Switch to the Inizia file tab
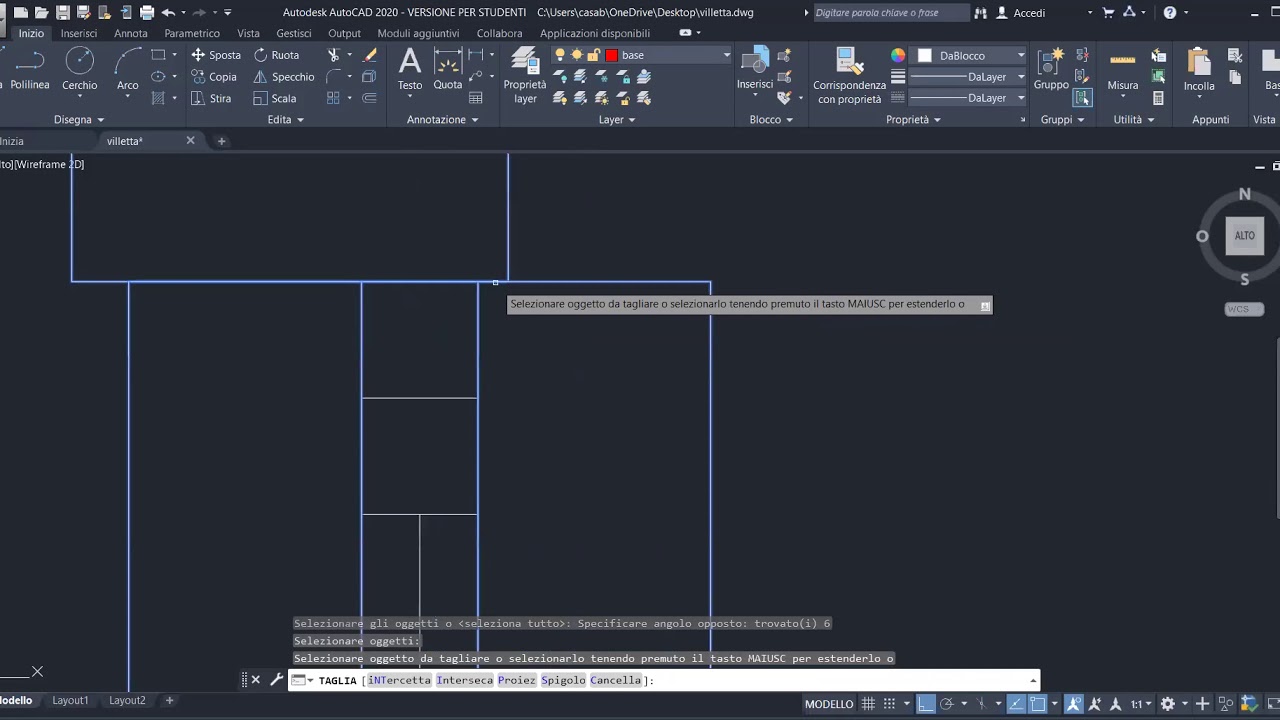Screen dimensions: 1280x720 point(12,141)
